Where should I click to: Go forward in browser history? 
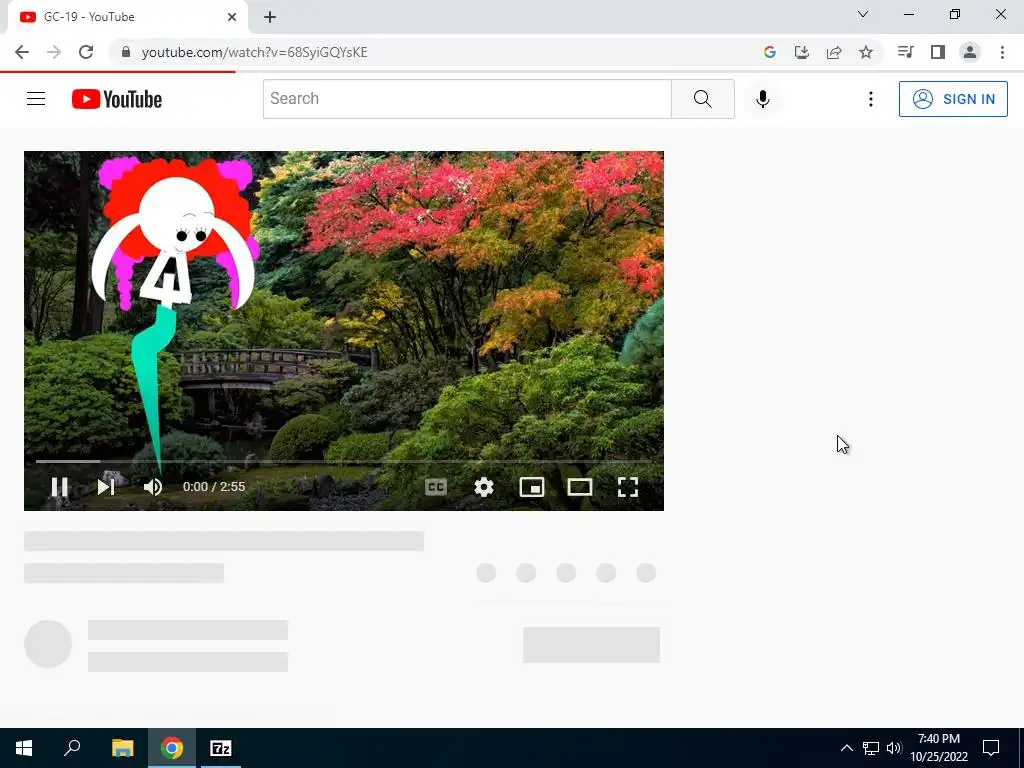pyautogui.click(x=54, y=52)
